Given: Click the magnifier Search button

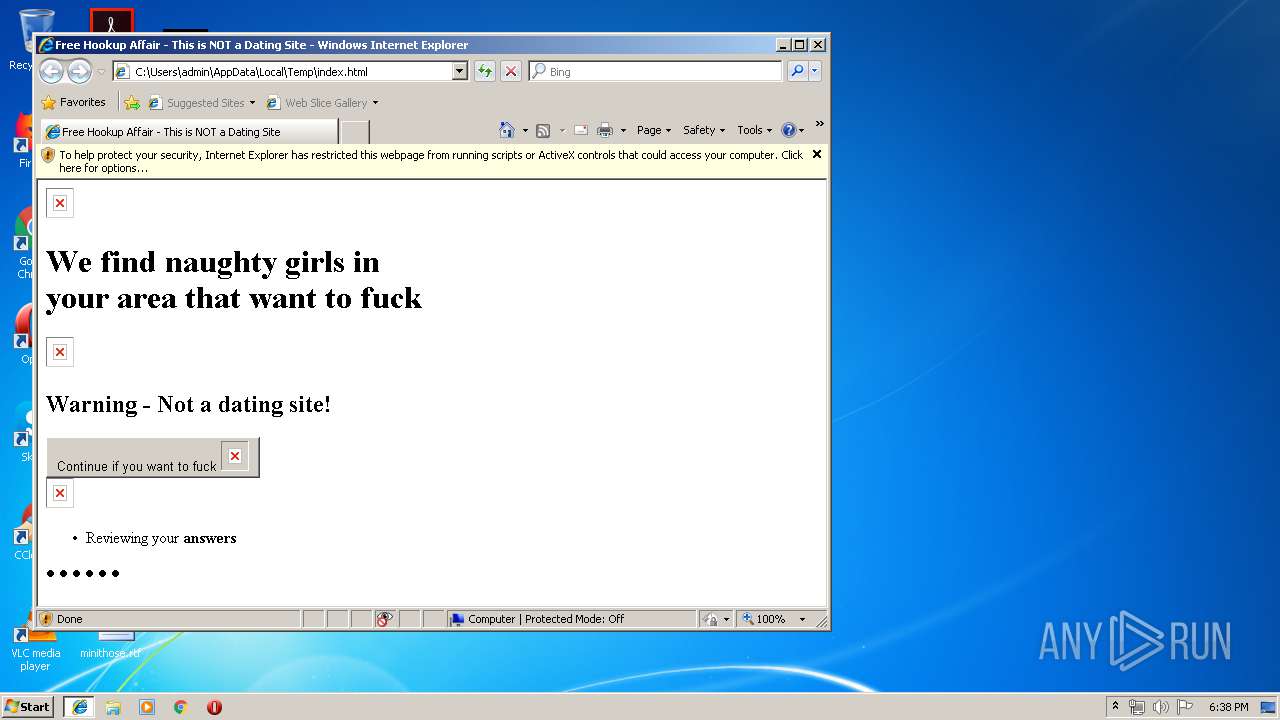Looking at the screenshot, I should coord(797,71).
